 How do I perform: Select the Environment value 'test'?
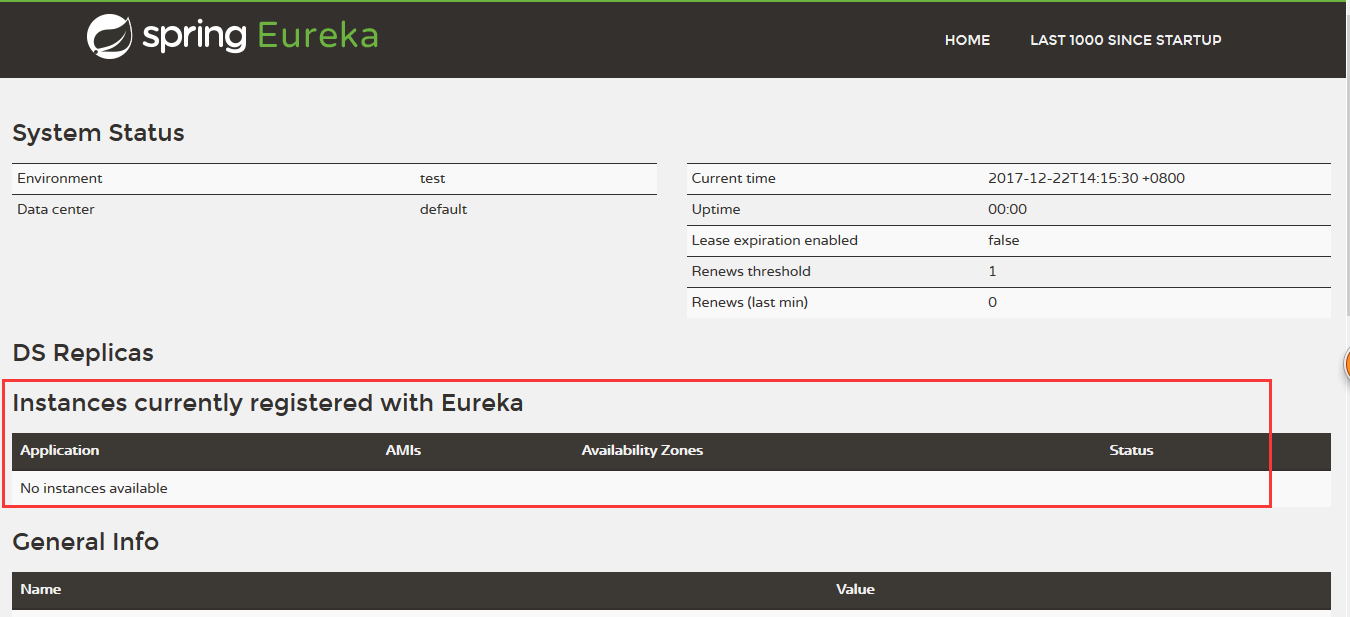click(432, 179)
